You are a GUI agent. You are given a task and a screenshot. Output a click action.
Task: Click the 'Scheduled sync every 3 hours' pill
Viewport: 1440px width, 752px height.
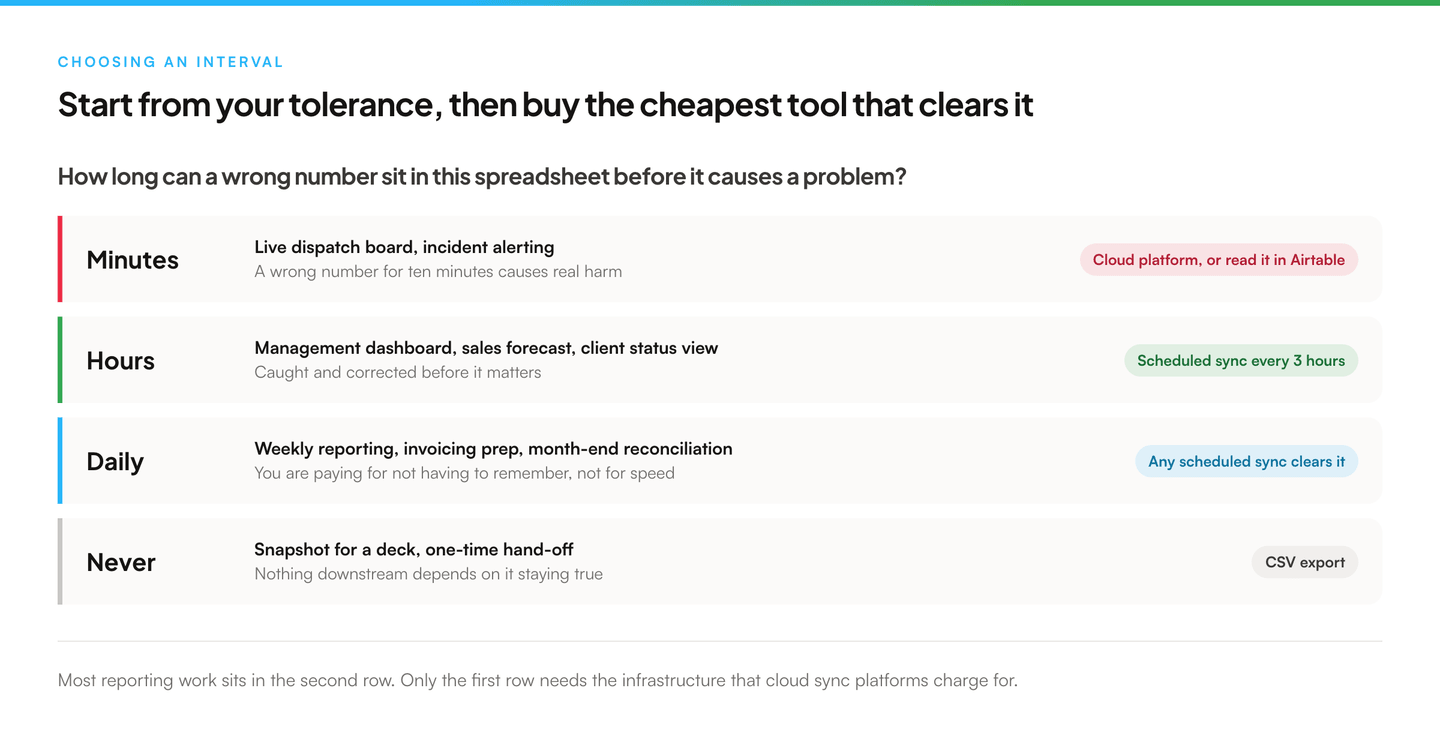pyautogui.click(x=1241, y=361)
